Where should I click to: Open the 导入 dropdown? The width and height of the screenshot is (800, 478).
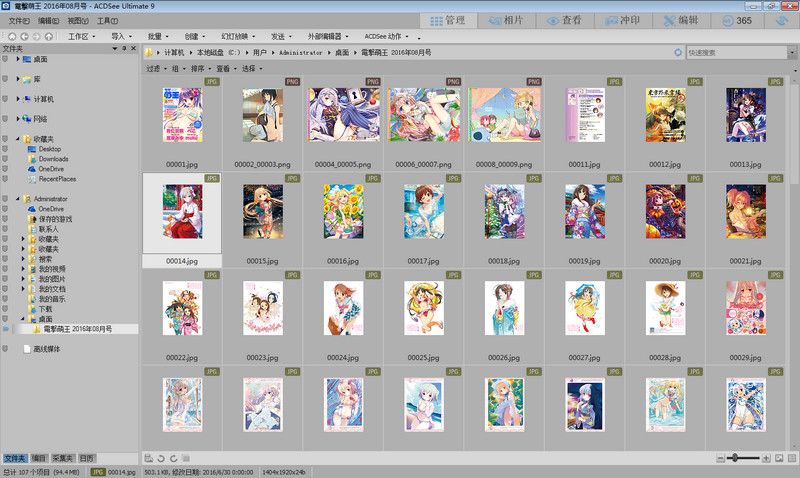(x=121, y=36)
